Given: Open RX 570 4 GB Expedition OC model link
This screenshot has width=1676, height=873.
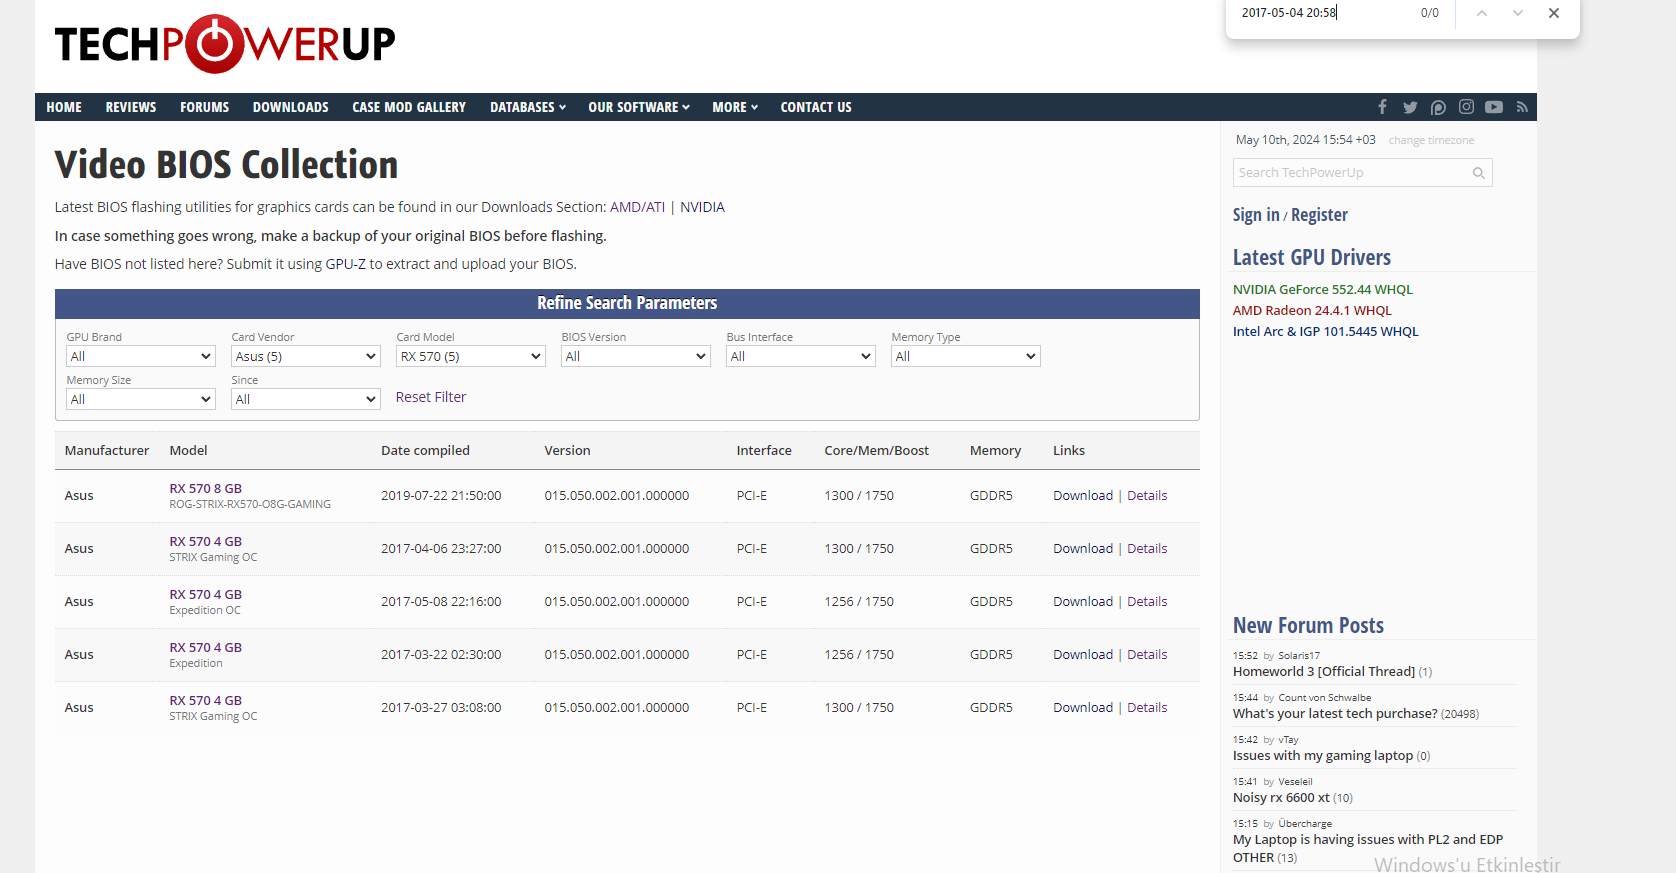Looking at the screenshot, I should 206,594.
